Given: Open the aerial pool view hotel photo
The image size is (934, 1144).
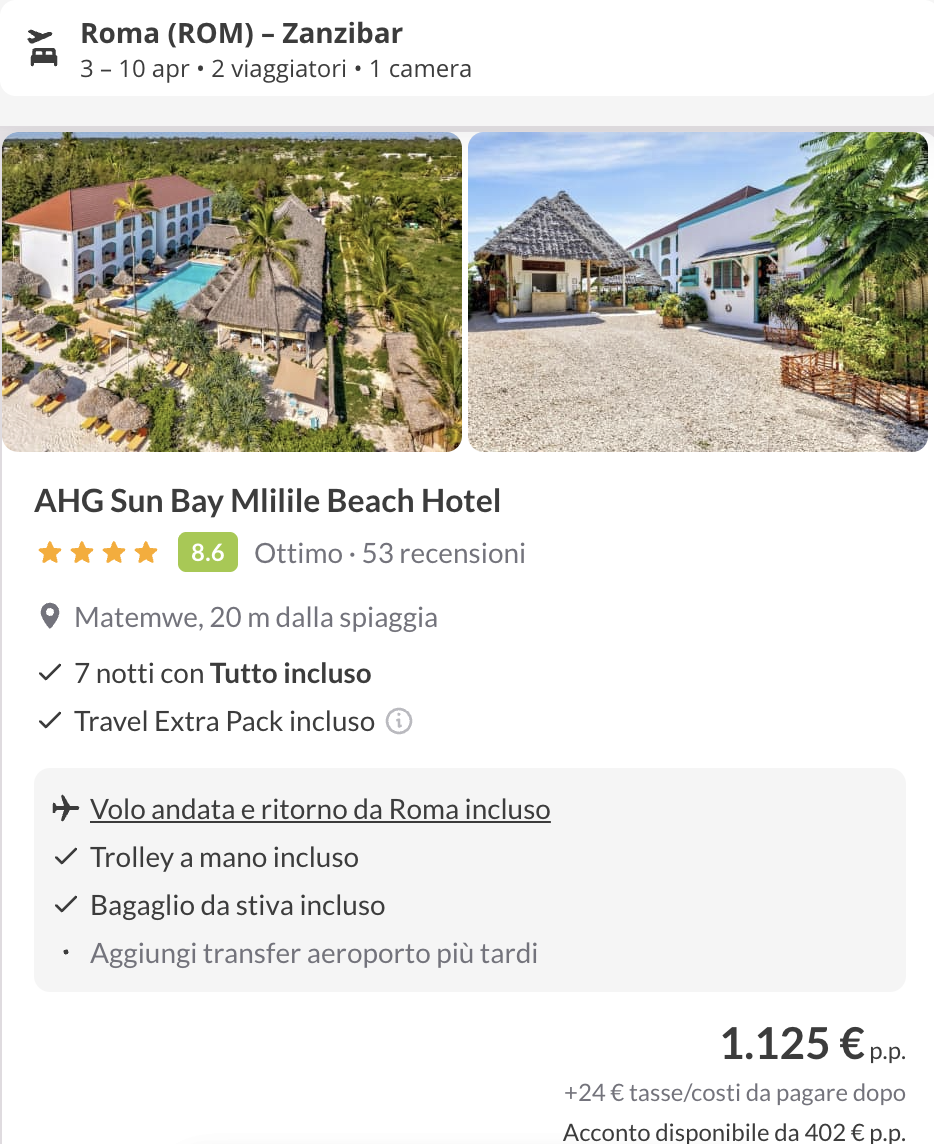Looking at the screenshot, I should (232, 292).
